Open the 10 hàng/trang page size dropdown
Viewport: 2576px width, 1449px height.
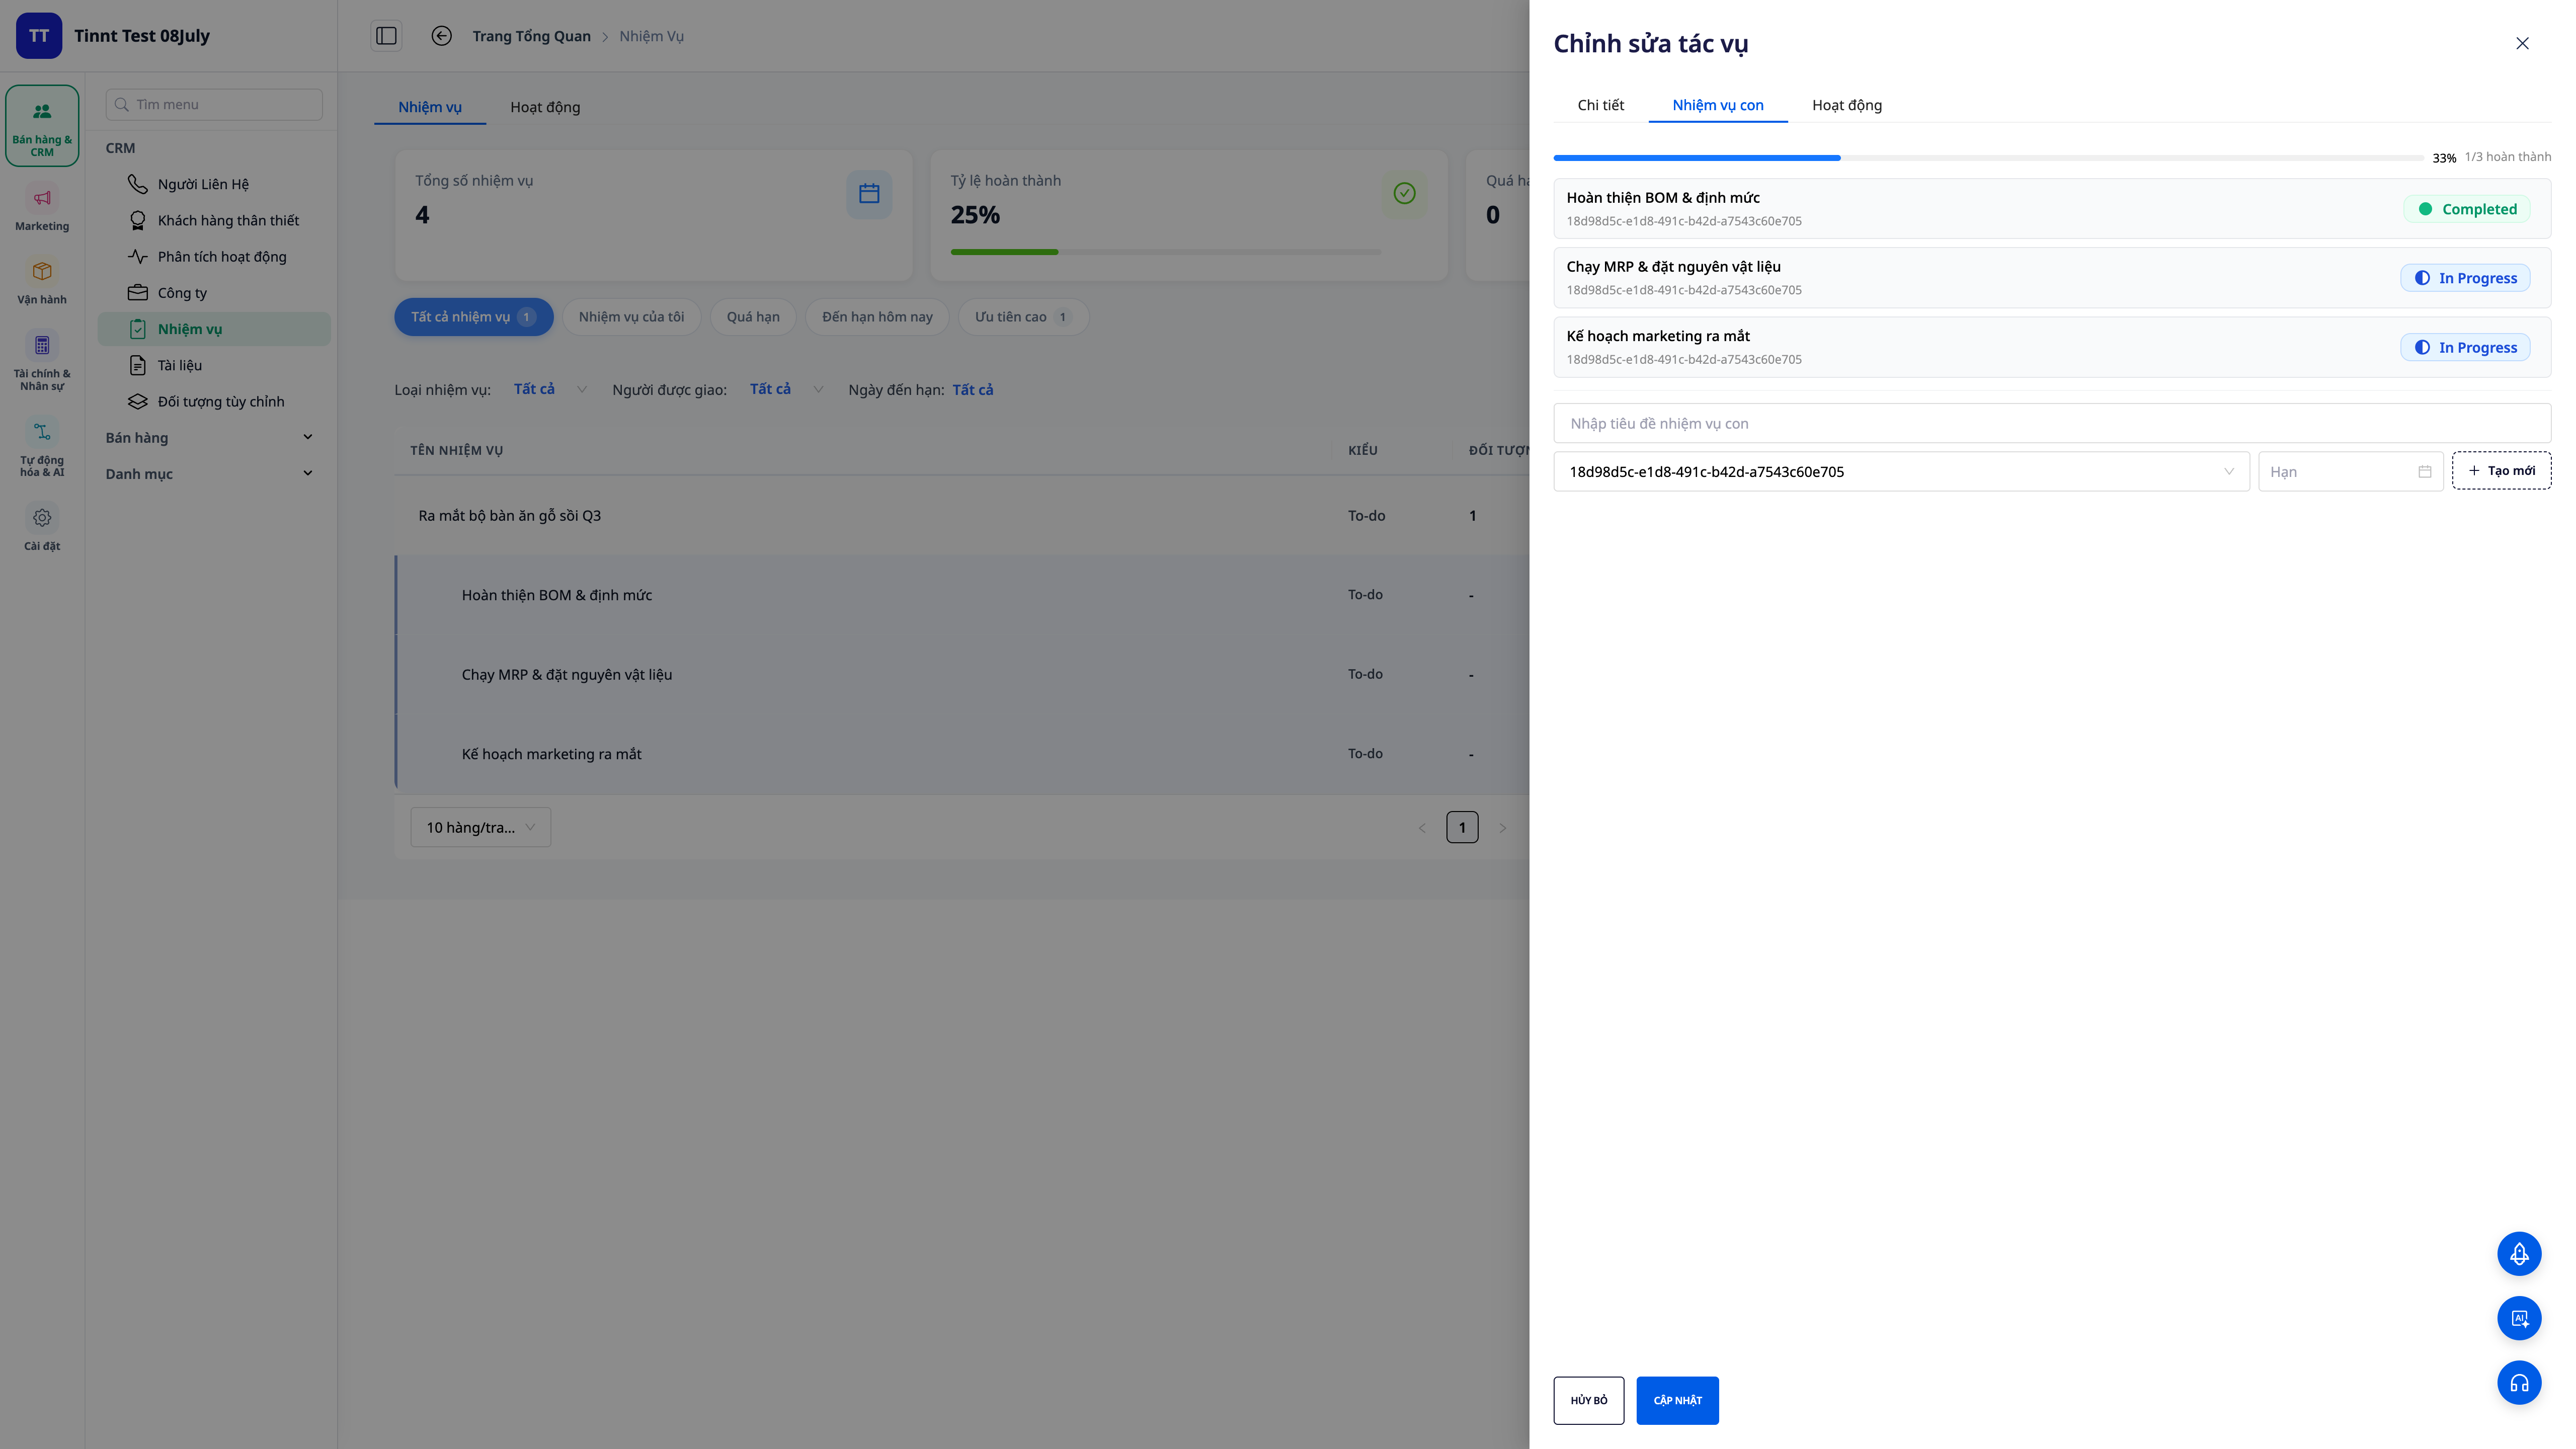(480, 827)
